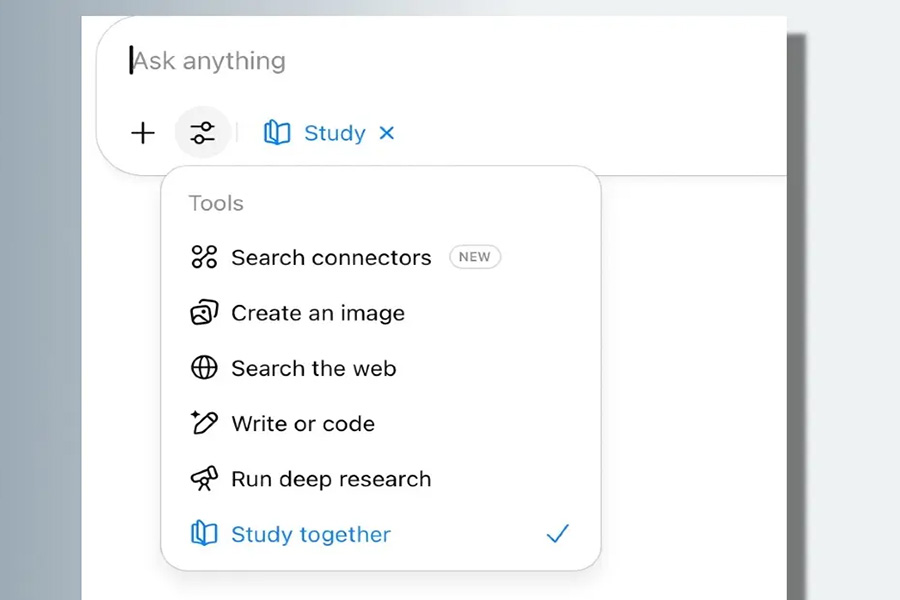Click the globe icon for web search
The height and width of the screenshot is (600, 900).
tap(204, 368)
